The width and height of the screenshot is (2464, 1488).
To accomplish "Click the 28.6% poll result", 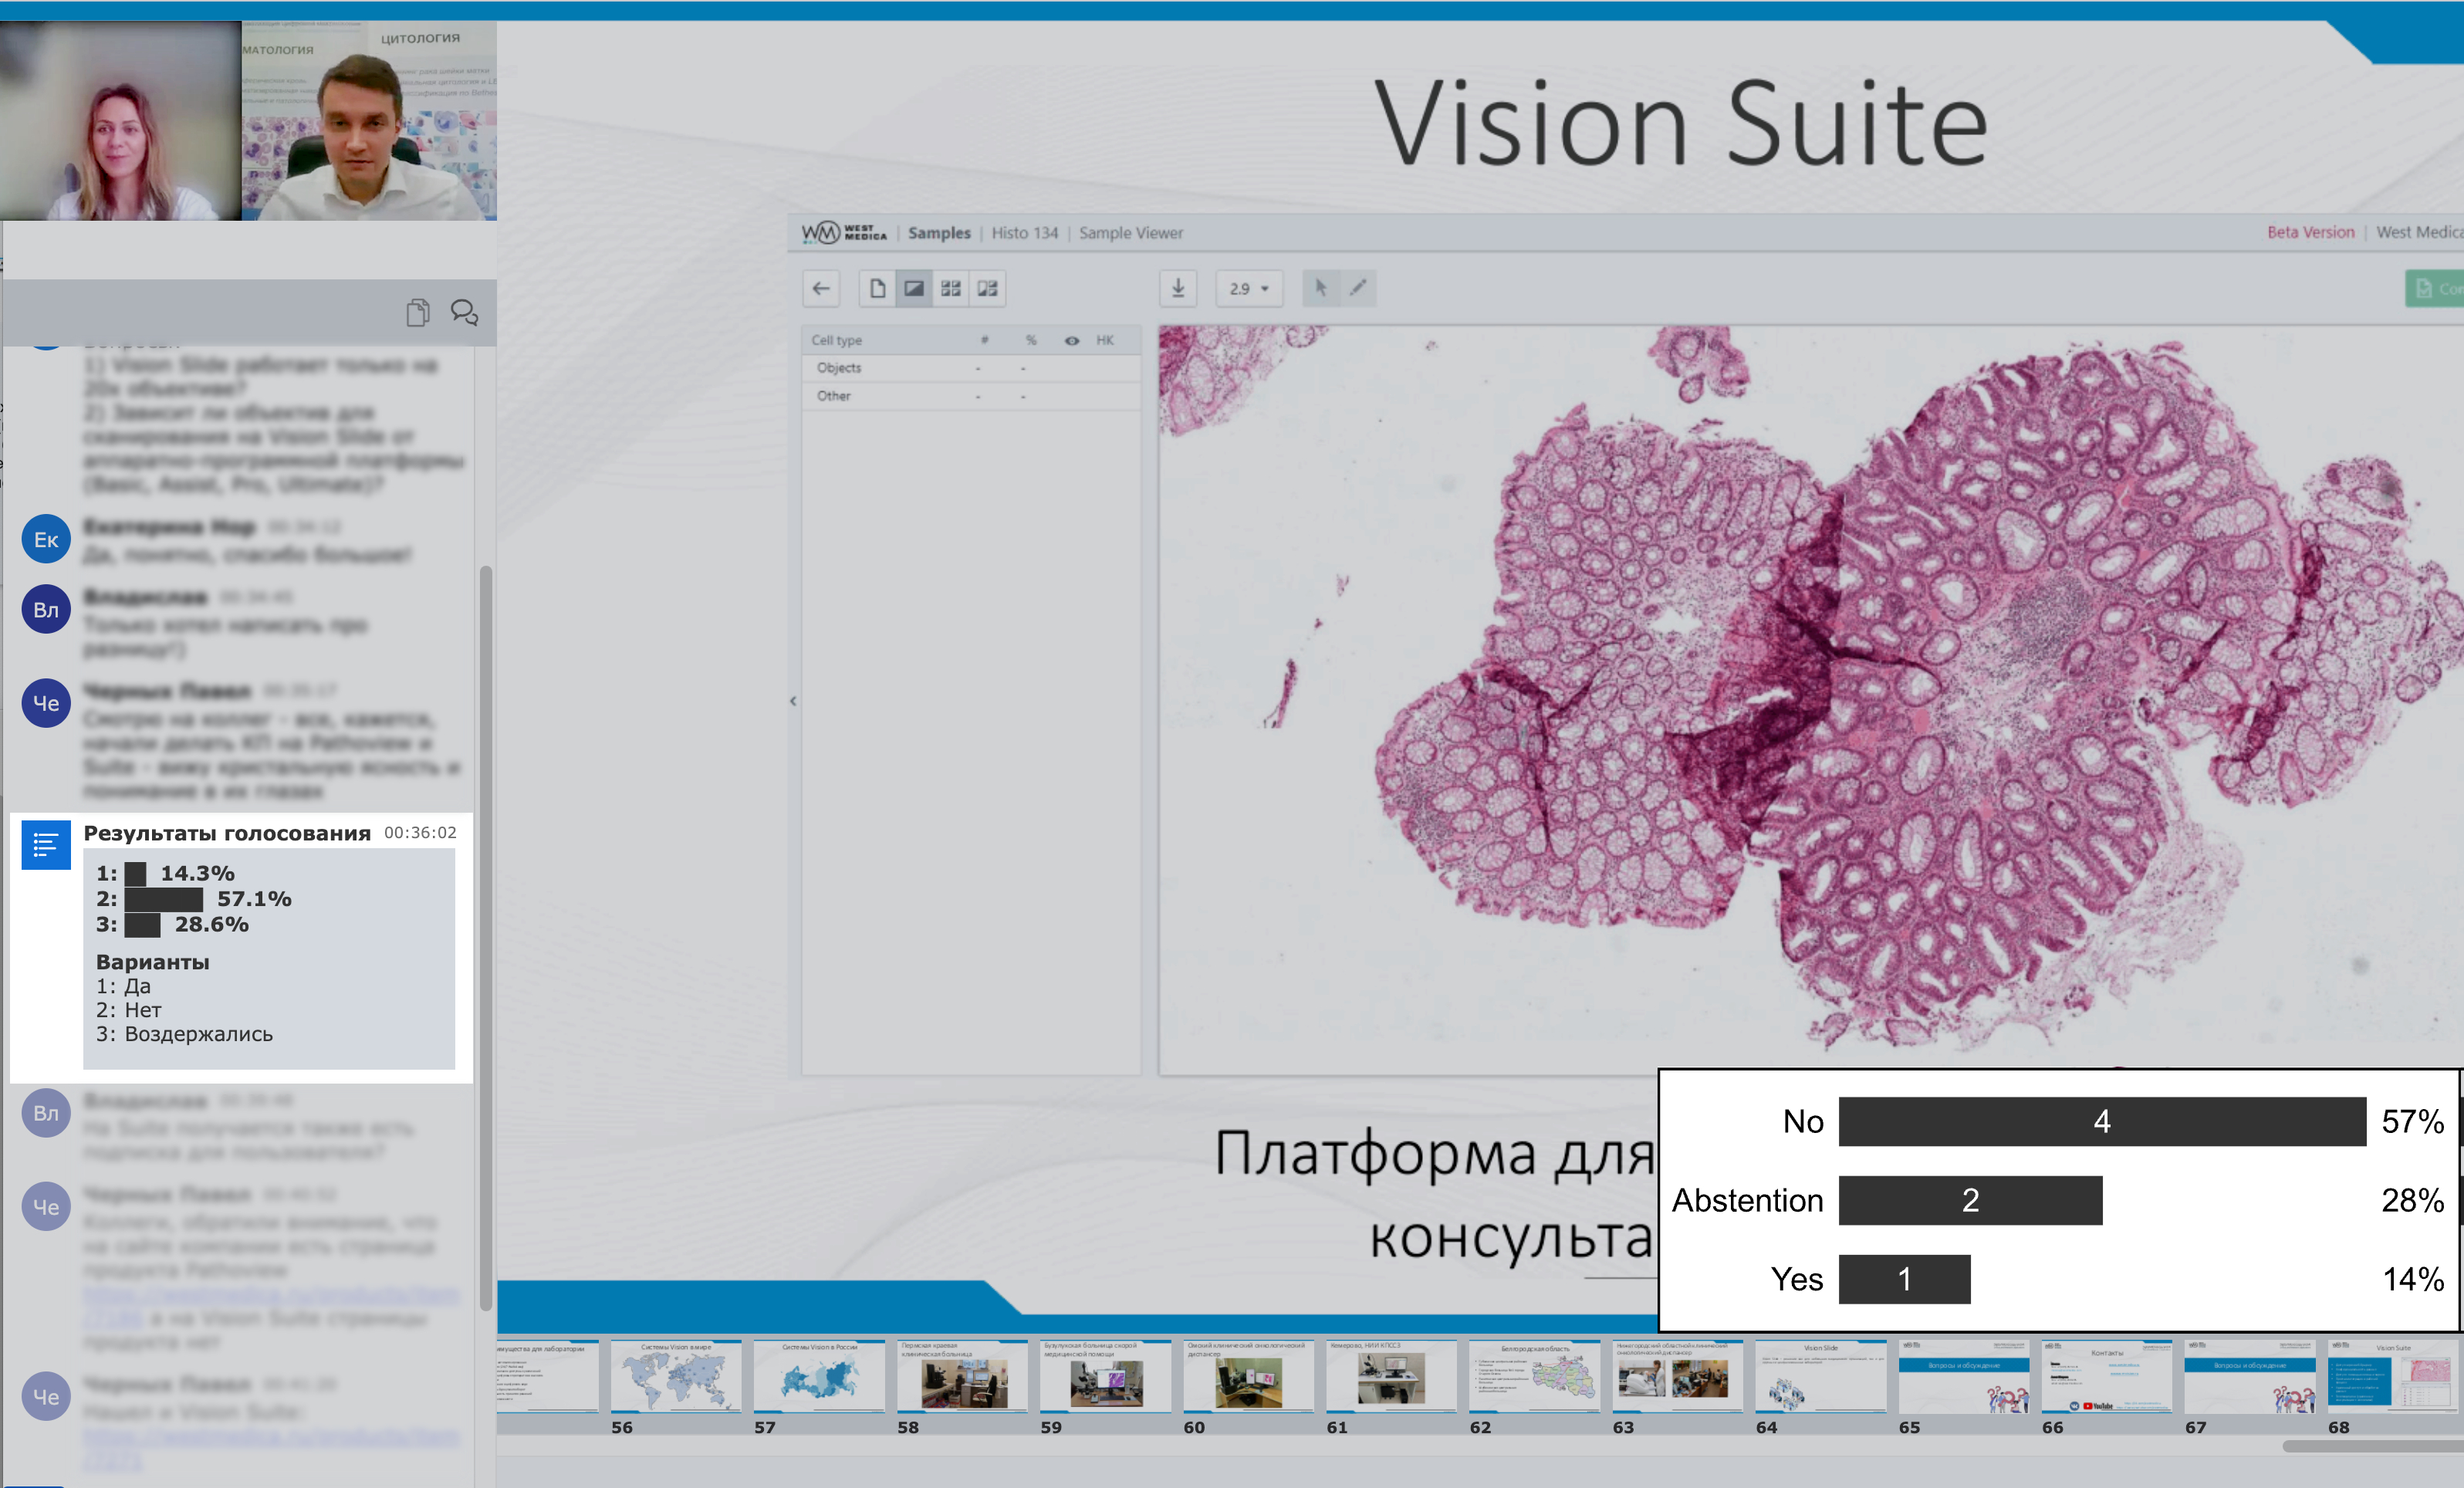I will point(212,925).
